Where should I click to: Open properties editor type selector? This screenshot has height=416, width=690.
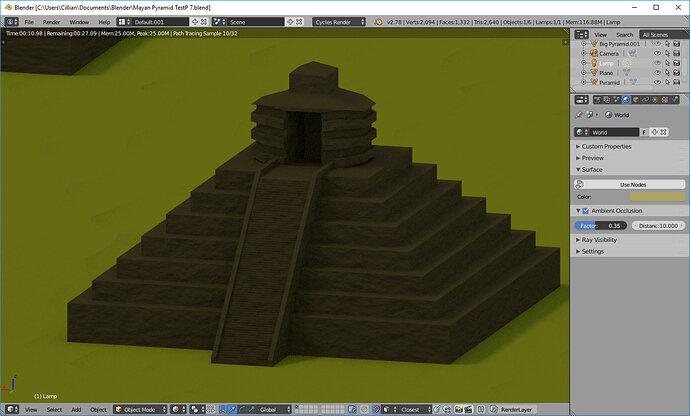[582, 100]
